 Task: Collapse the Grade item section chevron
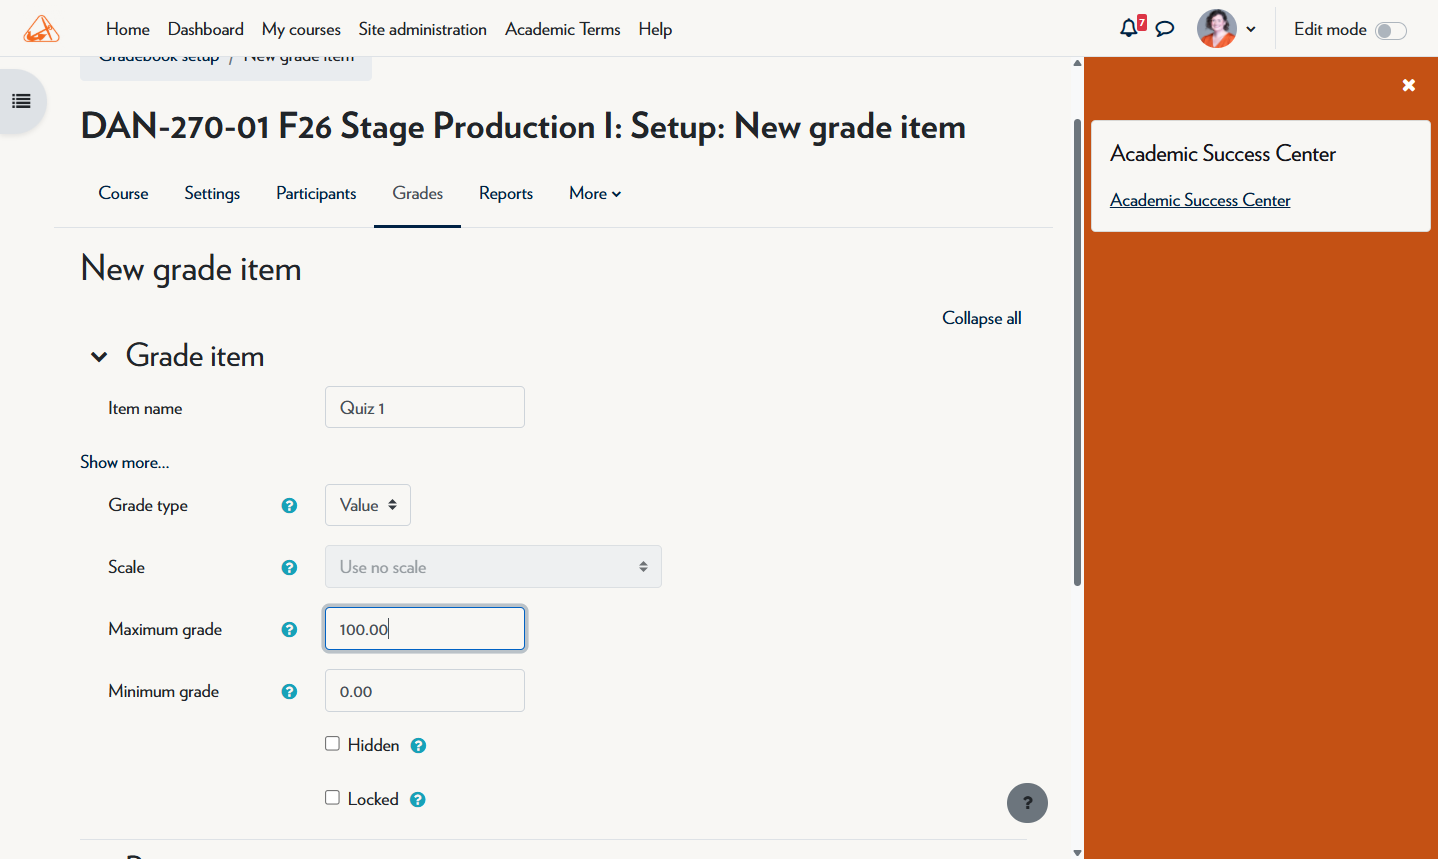pos(99,357)
